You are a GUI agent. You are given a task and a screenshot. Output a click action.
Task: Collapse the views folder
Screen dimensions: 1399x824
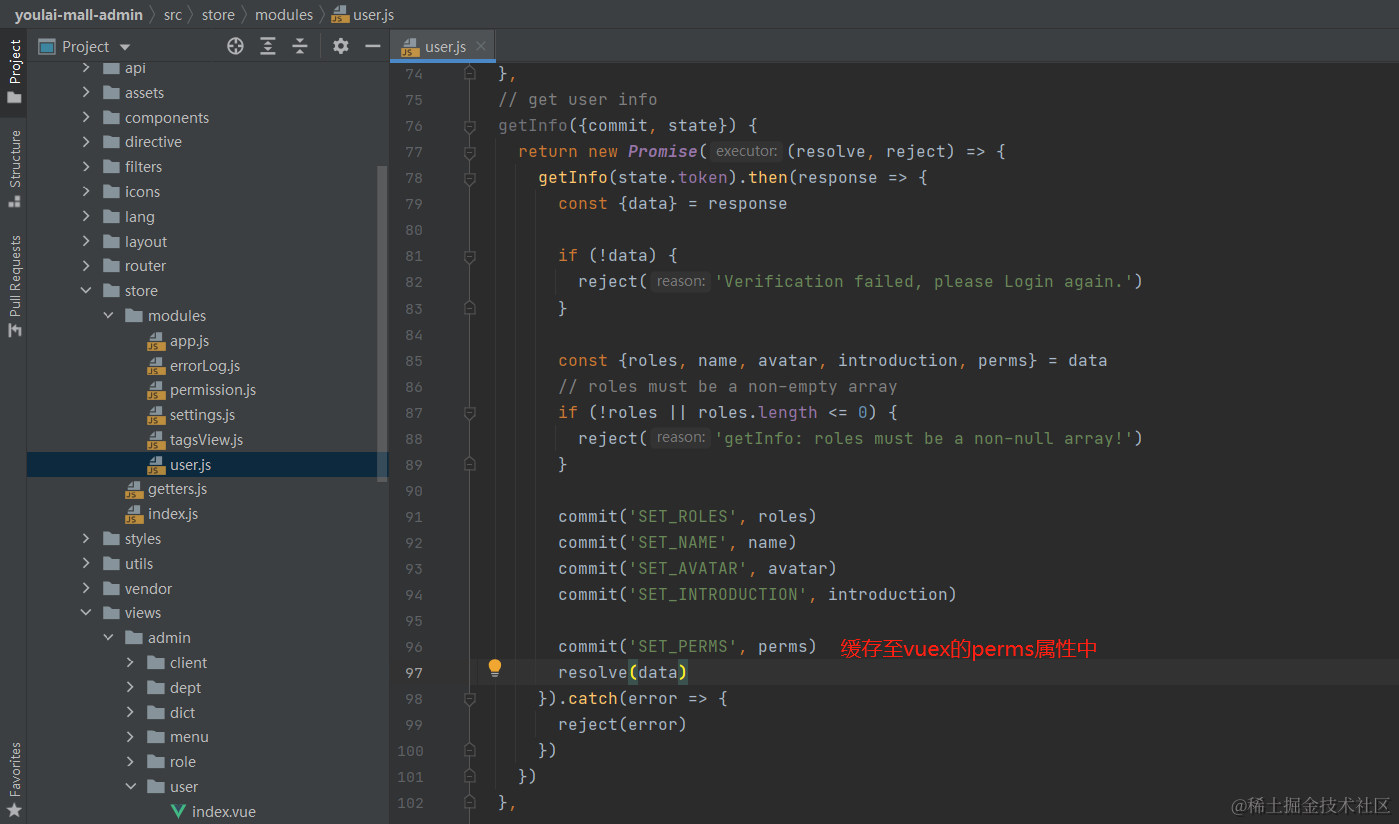(x=86, y=613)
